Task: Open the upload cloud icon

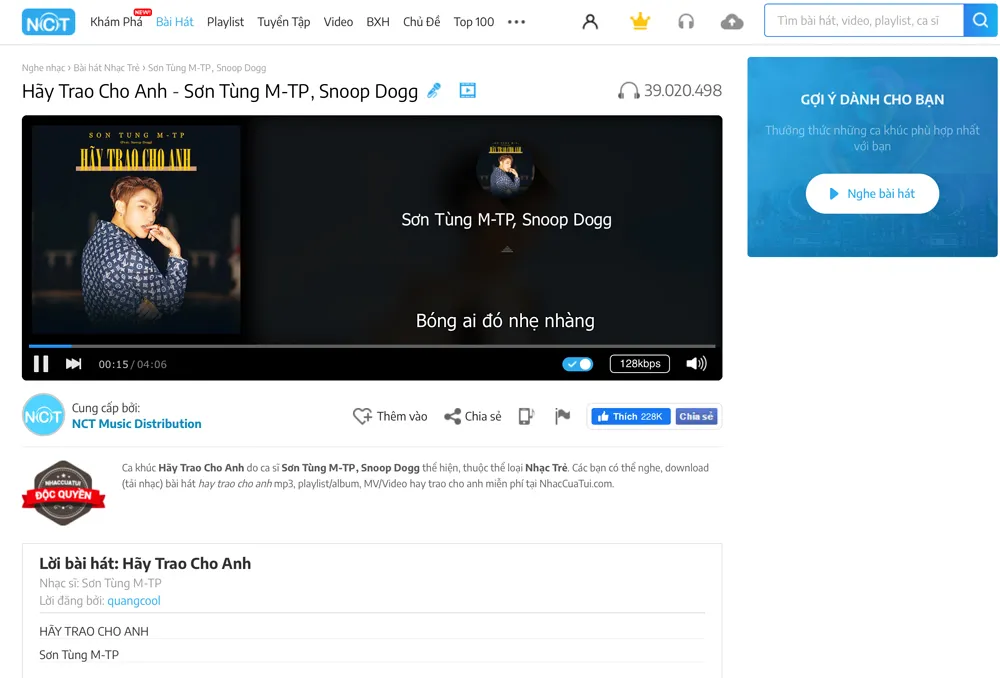Action: (732, 21)
